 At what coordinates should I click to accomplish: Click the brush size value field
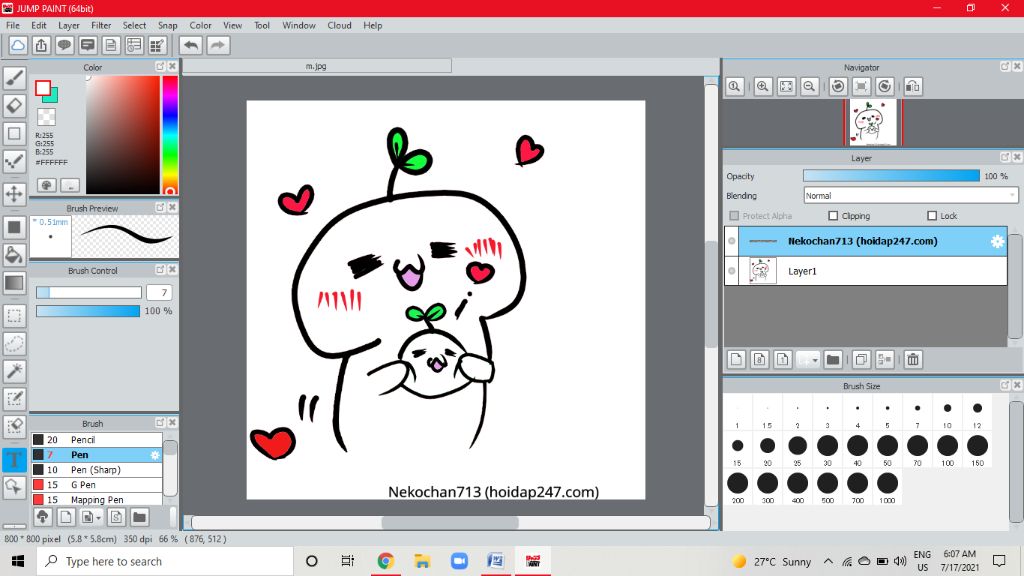pyautogui.click(x=159, y=293)
